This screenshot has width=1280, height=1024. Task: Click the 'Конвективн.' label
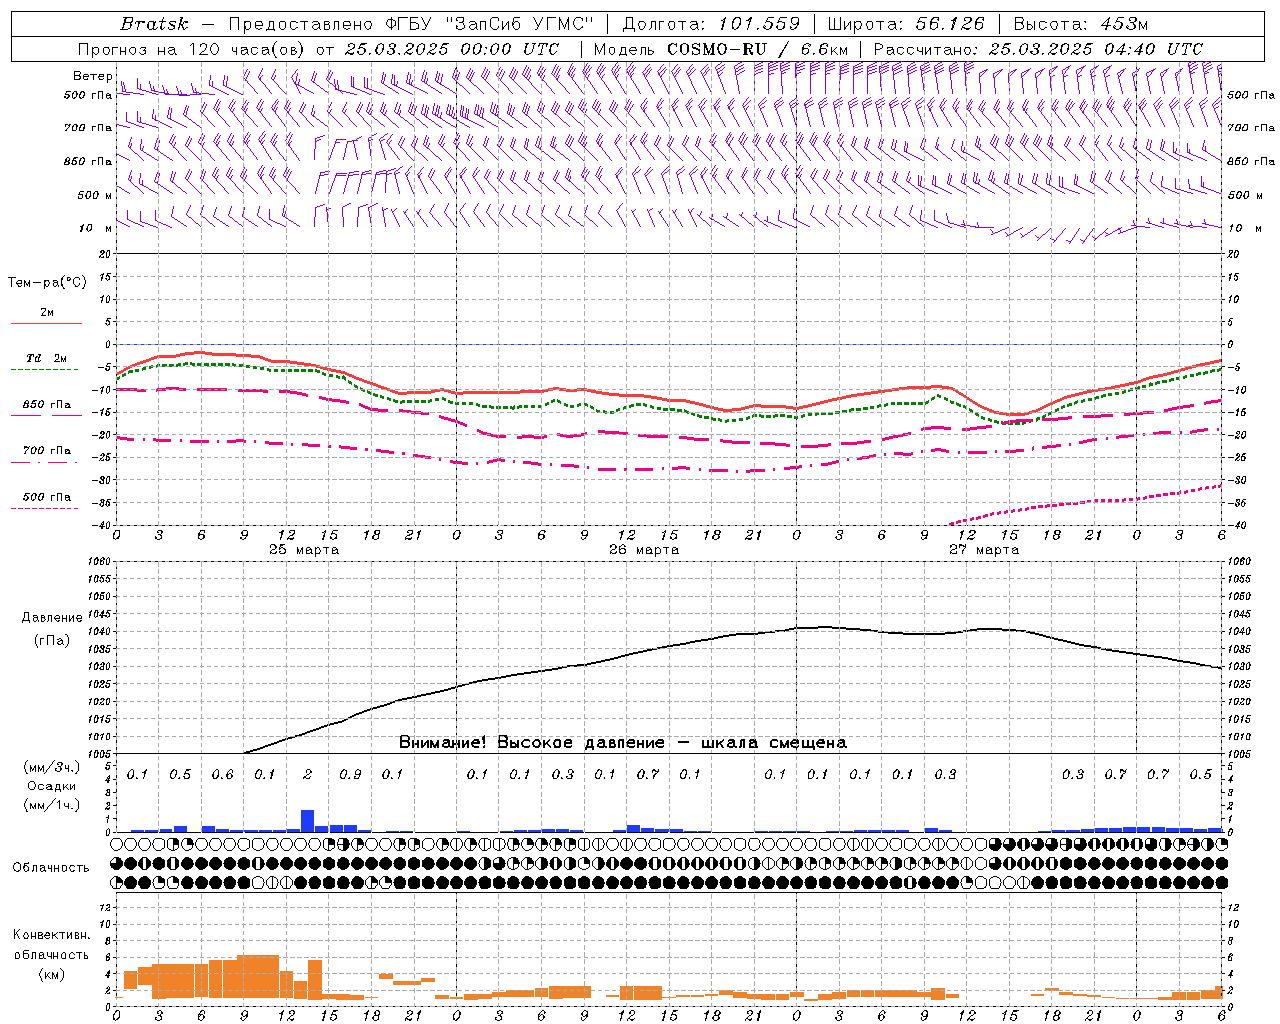[x=51, y=935]
